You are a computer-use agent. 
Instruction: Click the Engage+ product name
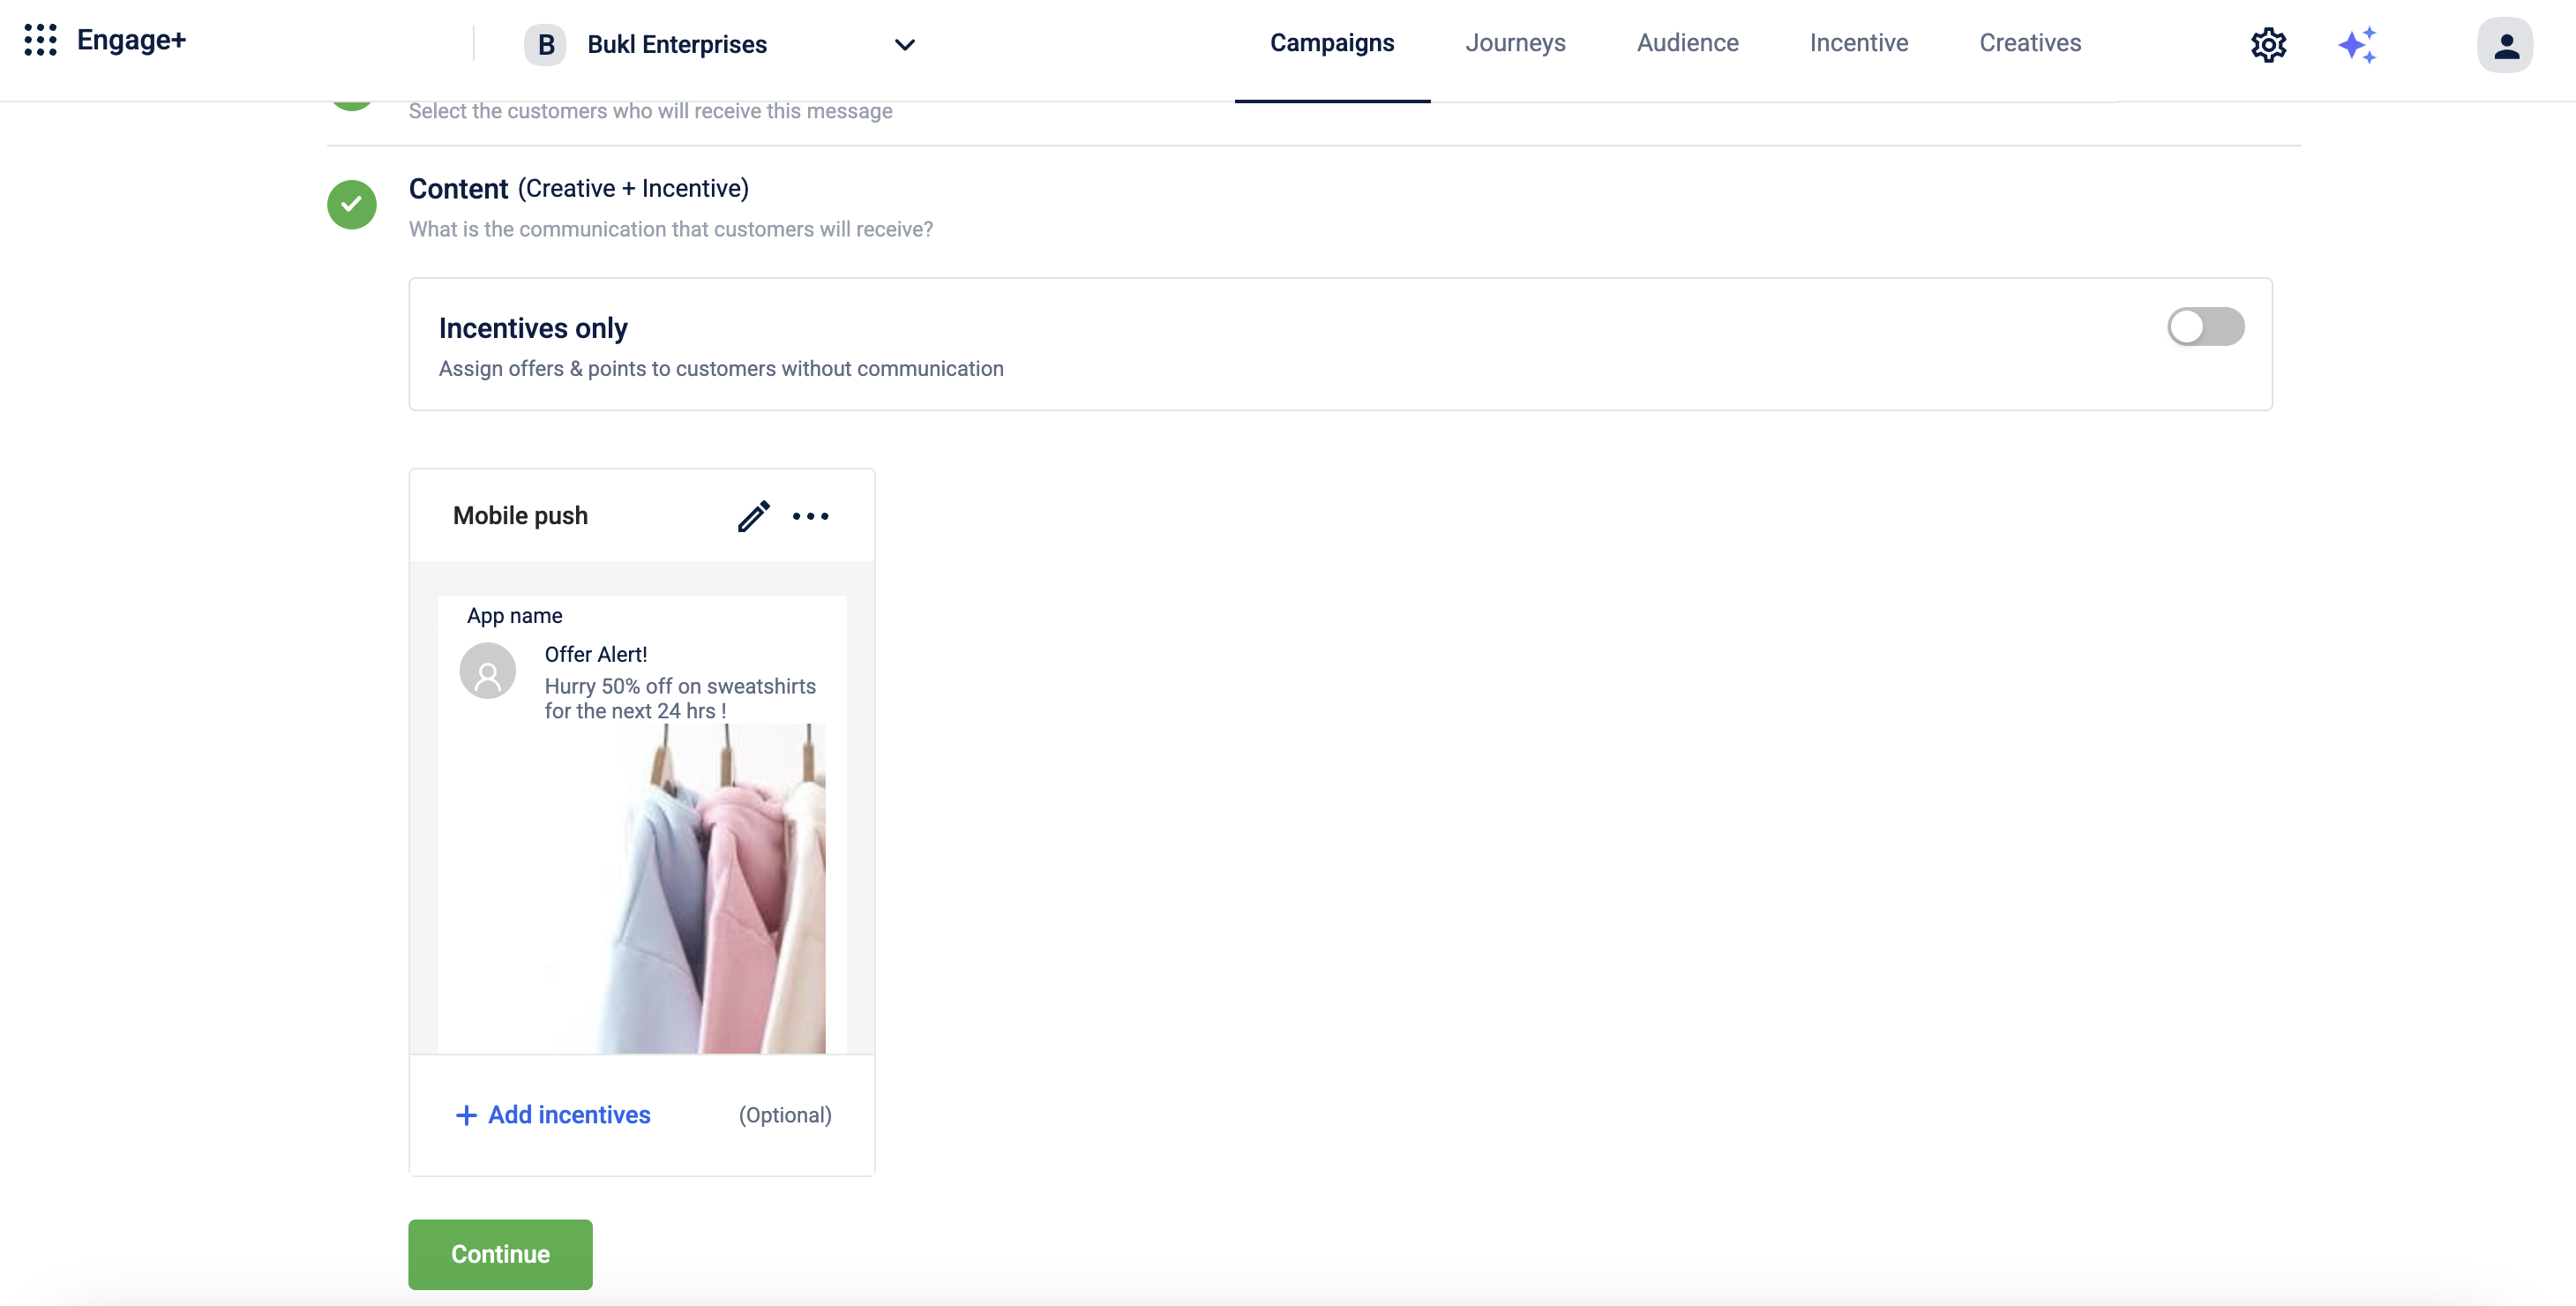coord(131,40)
